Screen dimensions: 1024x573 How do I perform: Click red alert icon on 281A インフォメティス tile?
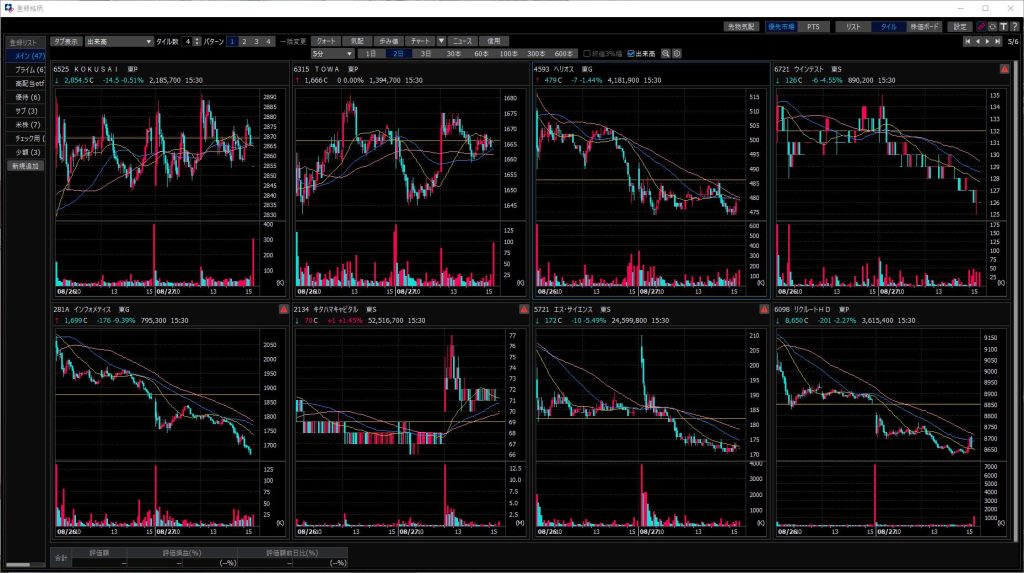[x=283, y=309]
